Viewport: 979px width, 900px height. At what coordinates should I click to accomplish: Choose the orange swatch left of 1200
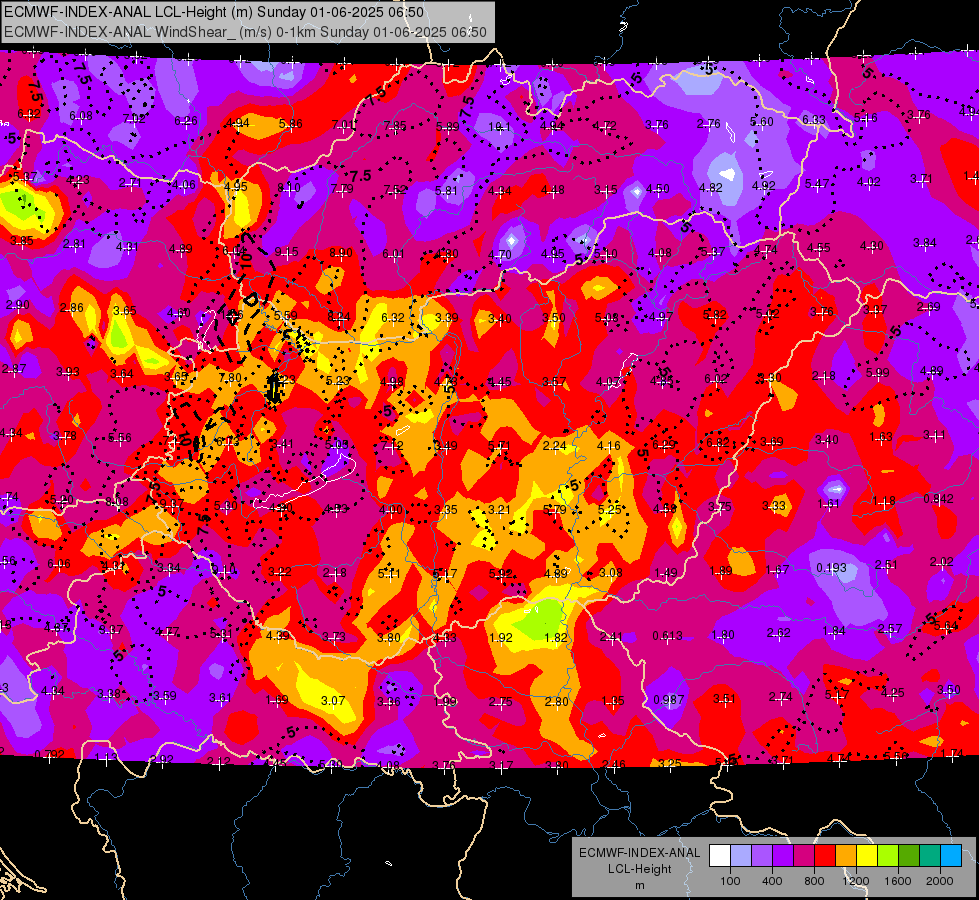(x=846, y=855)
